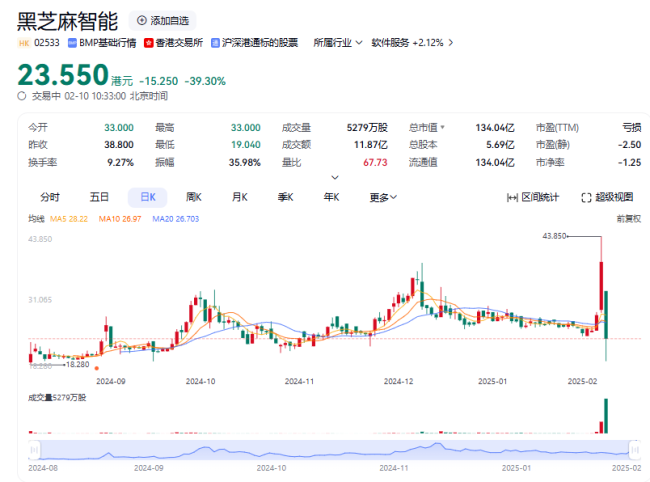
Task: Click the latest large green candlestick
Action: point(606,315)
